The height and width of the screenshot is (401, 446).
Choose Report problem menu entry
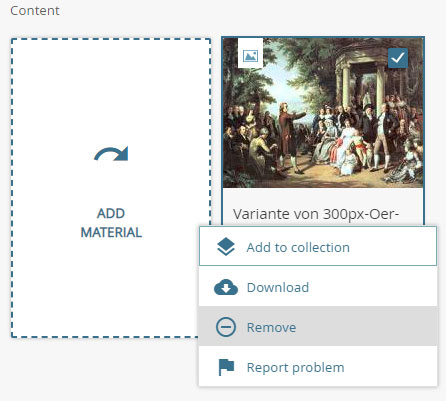tap(318, 366)
